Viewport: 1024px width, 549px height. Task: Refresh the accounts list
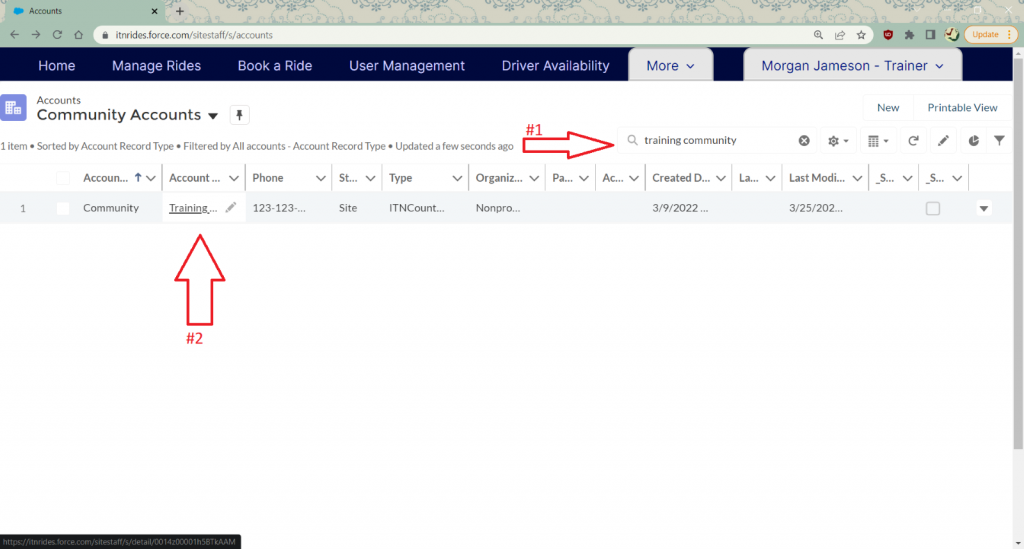913,141
